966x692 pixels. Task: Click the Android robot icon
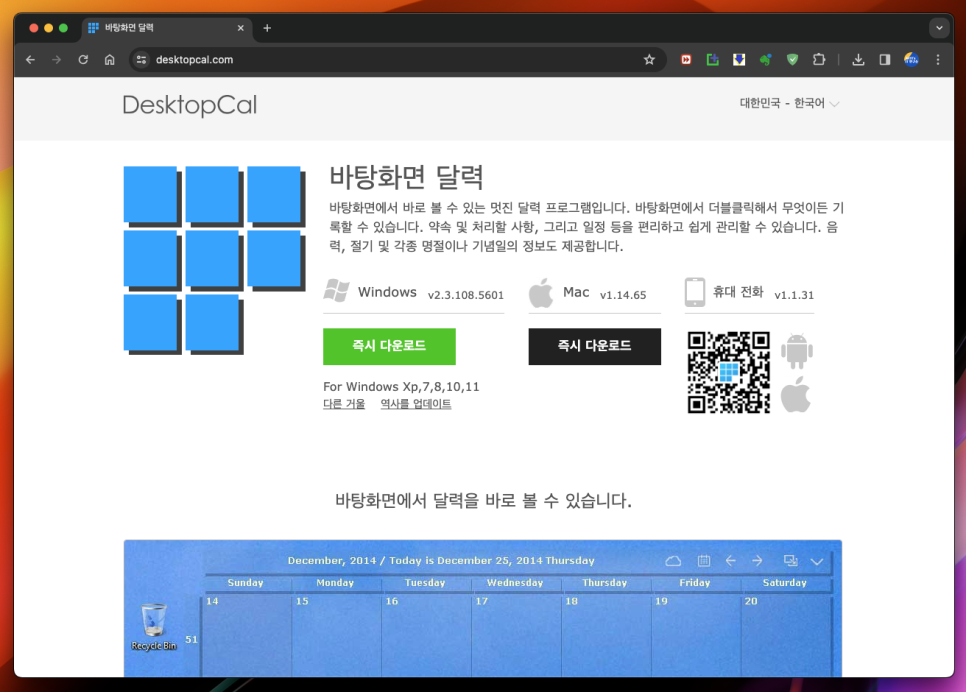(x=797, y=351)
